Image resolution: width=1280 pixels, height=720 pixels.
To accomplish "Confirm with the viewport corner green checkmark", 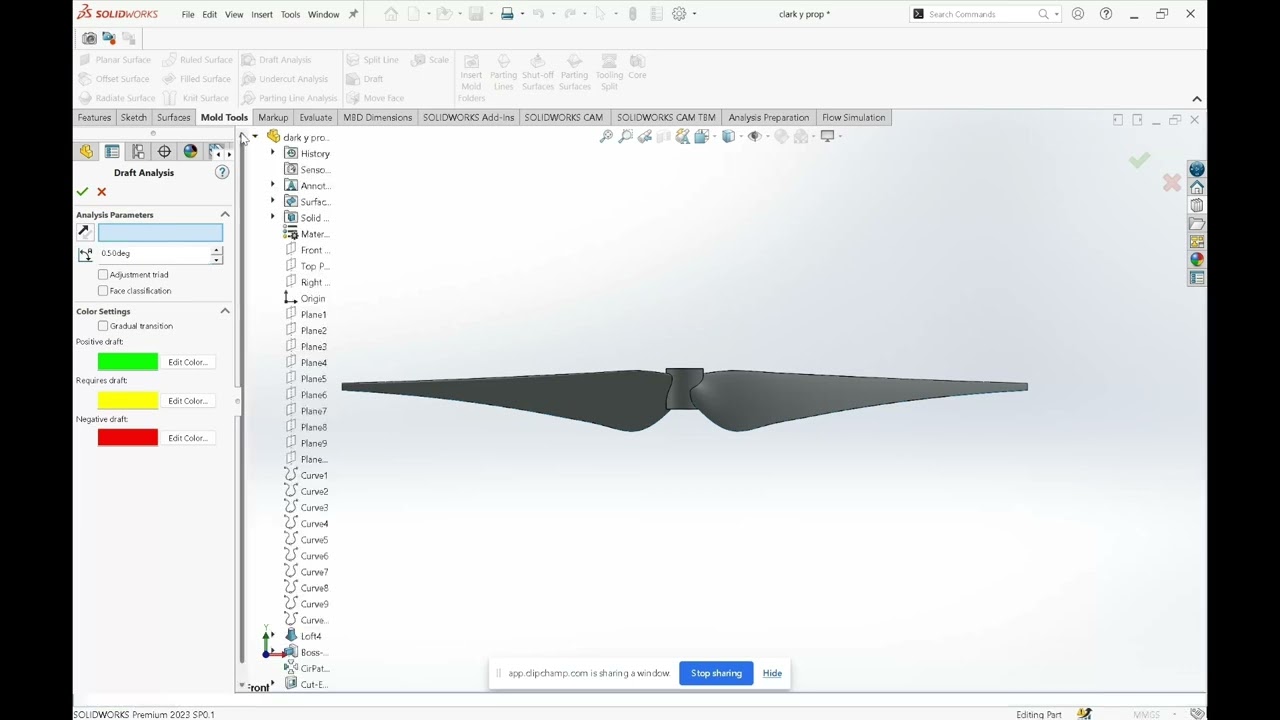I will (1139, 160).
